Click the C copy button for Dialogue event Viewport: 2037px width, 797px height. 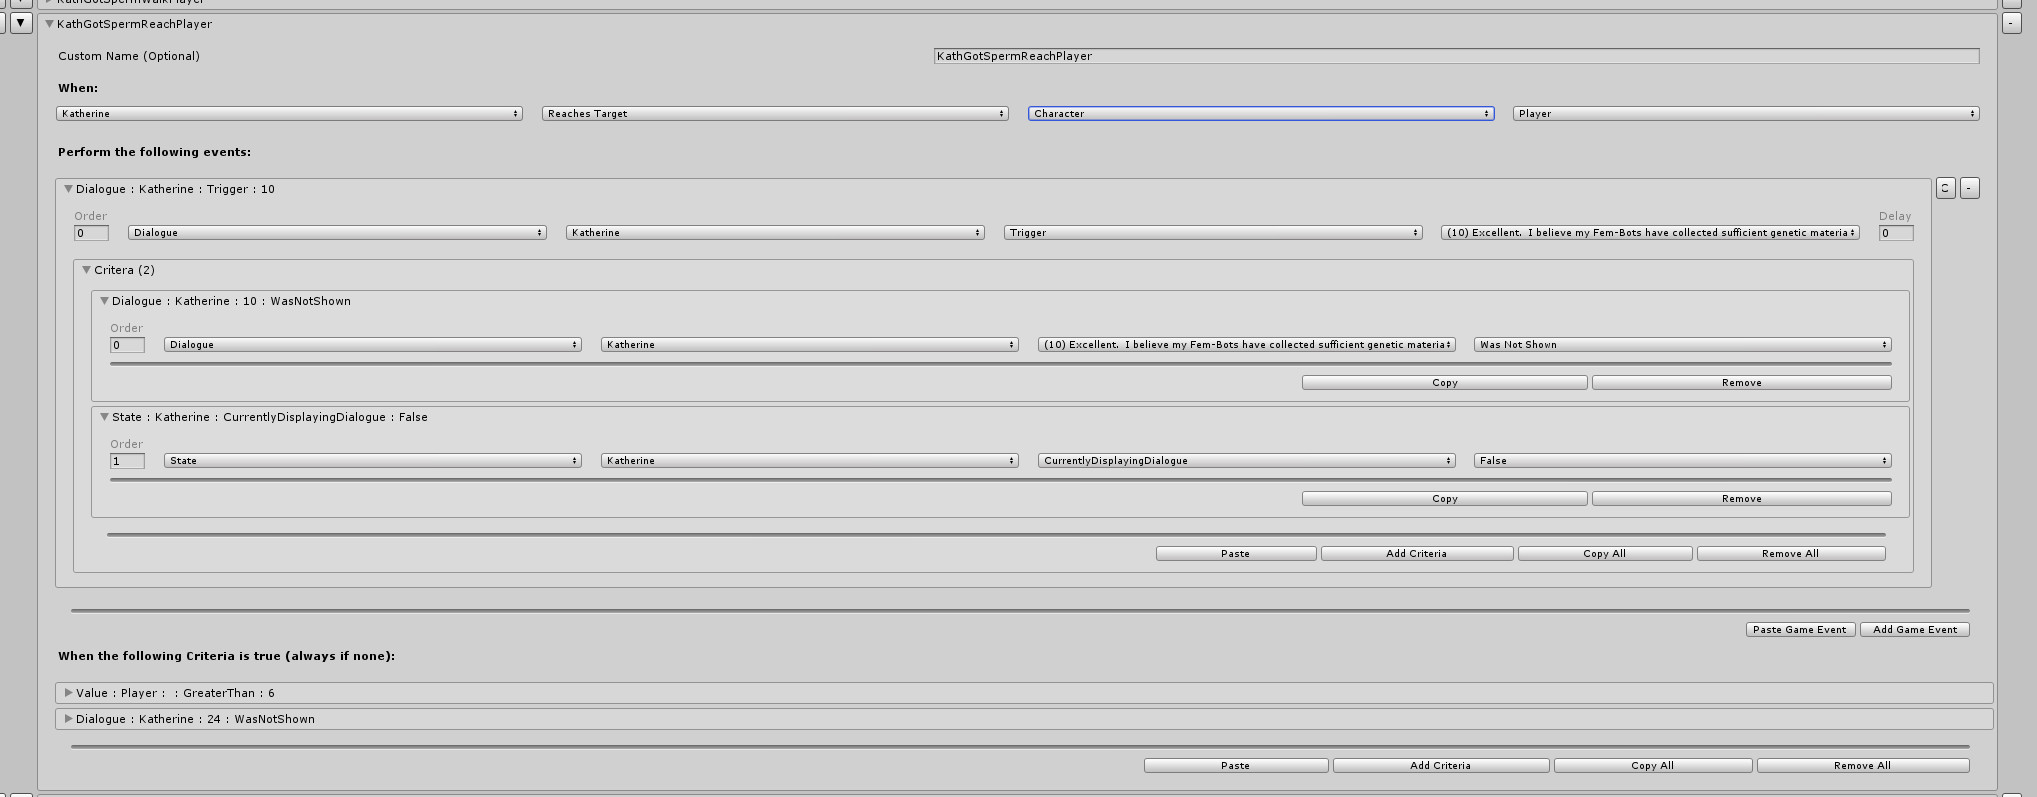click(x=1945, y=188)
